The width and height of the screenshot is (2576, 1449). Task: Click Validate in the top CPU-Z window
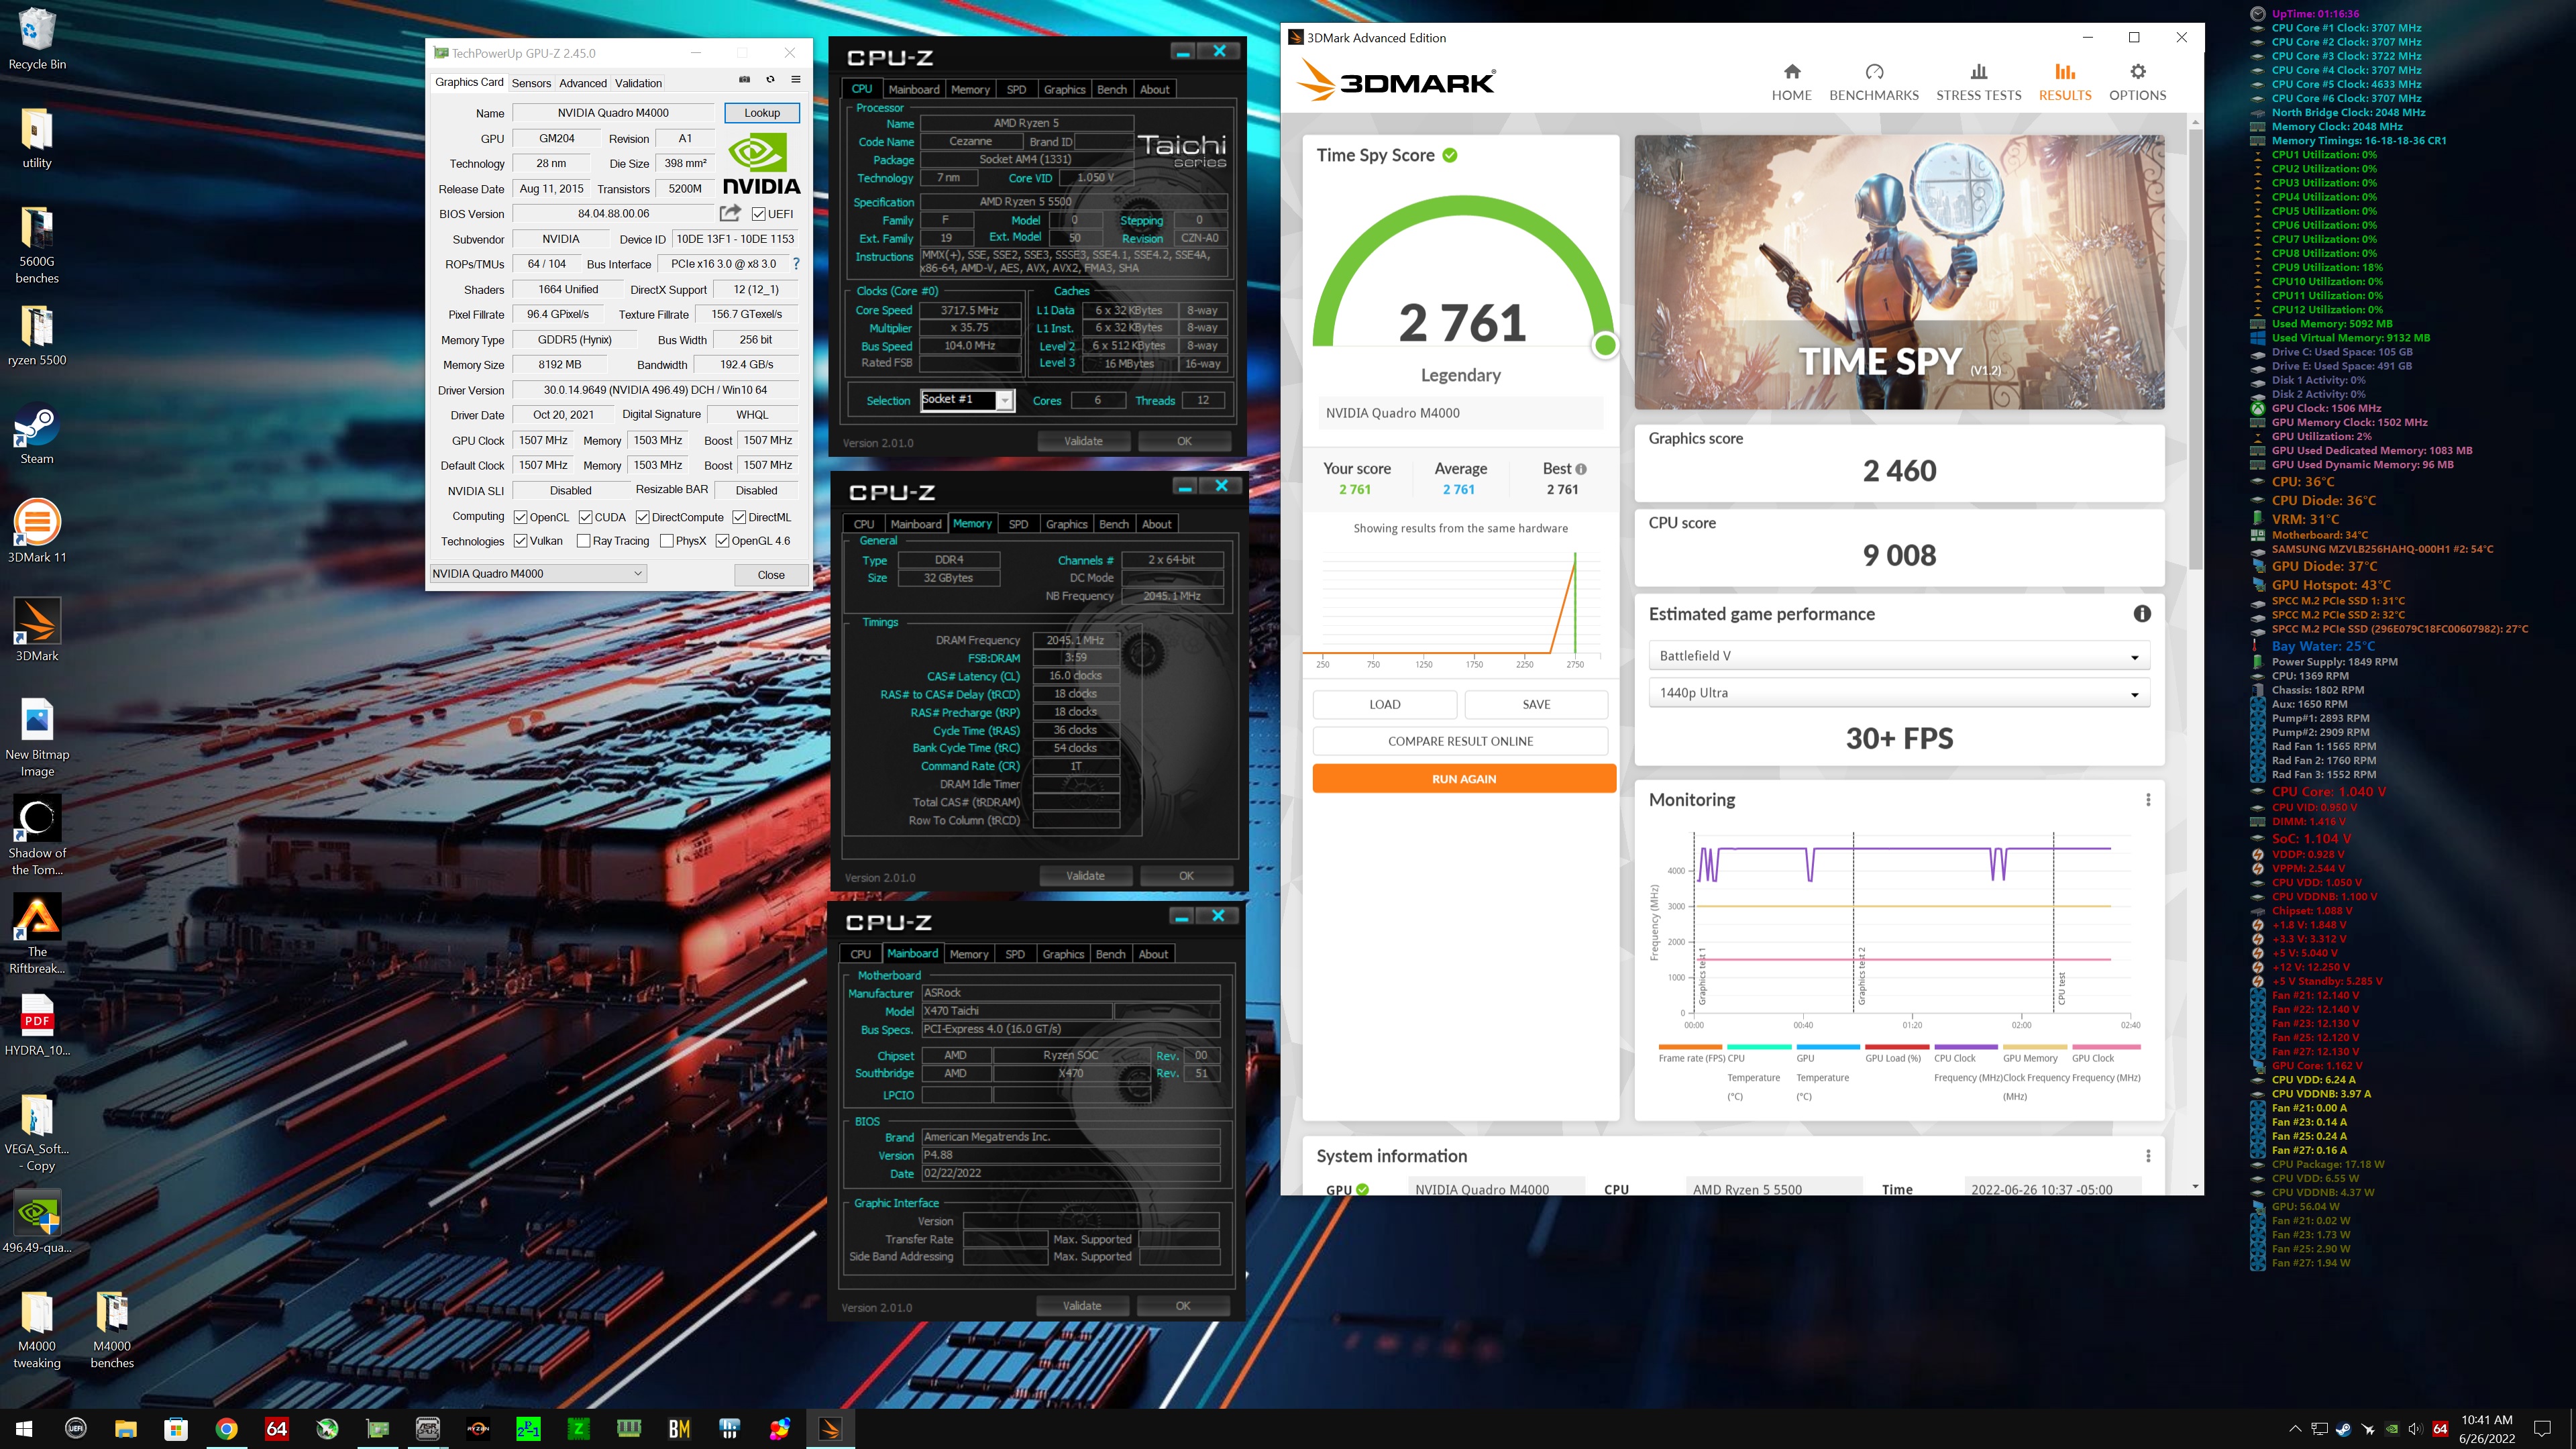click(1083, 441)
